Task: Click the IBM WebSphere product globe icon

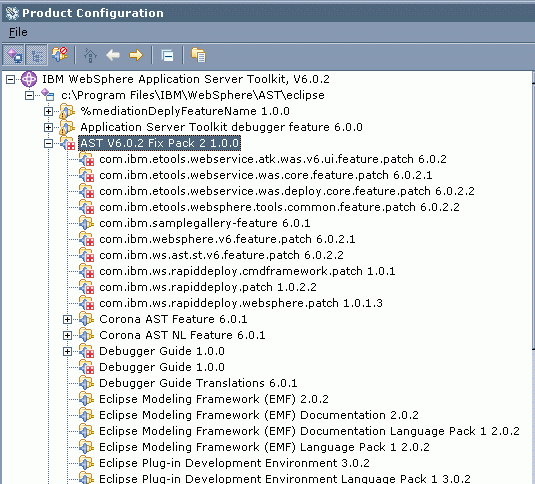Action: point(29,79)
